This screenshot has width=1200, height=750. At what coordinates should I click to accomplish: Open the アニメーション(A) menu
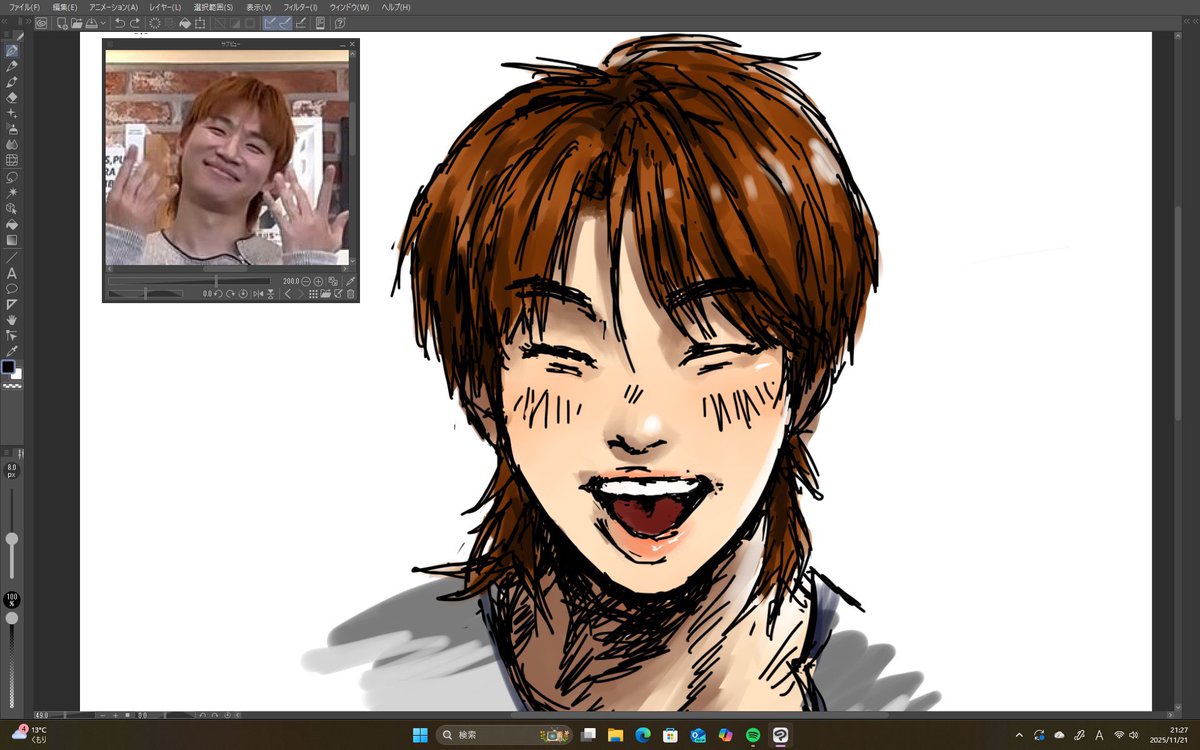[113, 7]
